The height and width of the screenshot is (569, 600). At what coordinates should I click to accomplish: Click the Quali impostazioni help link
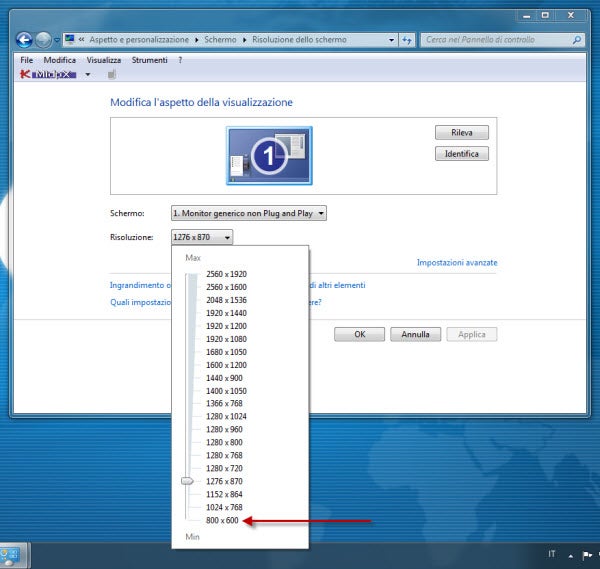(140, 302)
